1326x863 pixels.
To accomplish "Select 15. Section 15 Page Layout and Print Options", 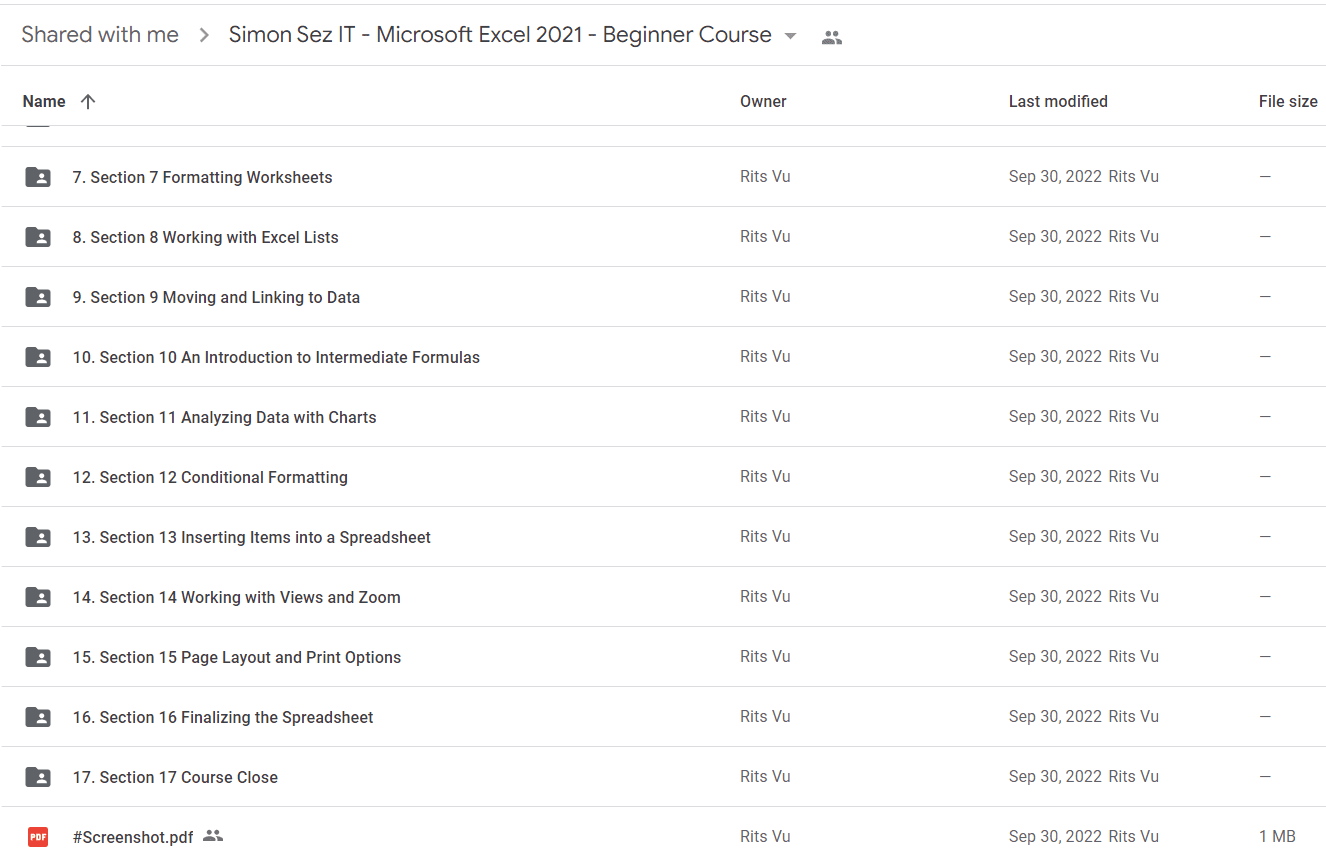I will click(237, 657).
